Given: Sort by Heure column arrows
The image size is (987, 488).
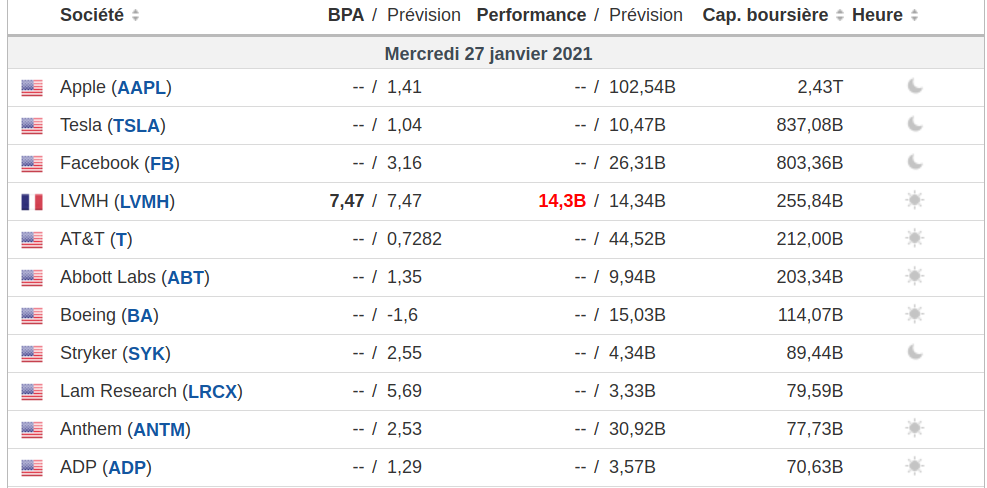Looking at the screenshot, I should coord(914,16).
